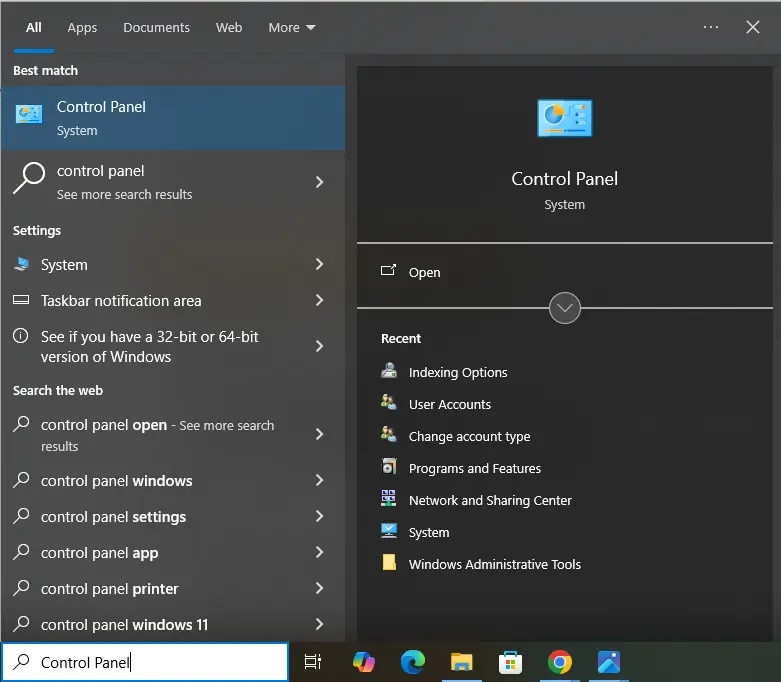Switch to the Apps tab
781x682 pixels.
tap(82, 27)
